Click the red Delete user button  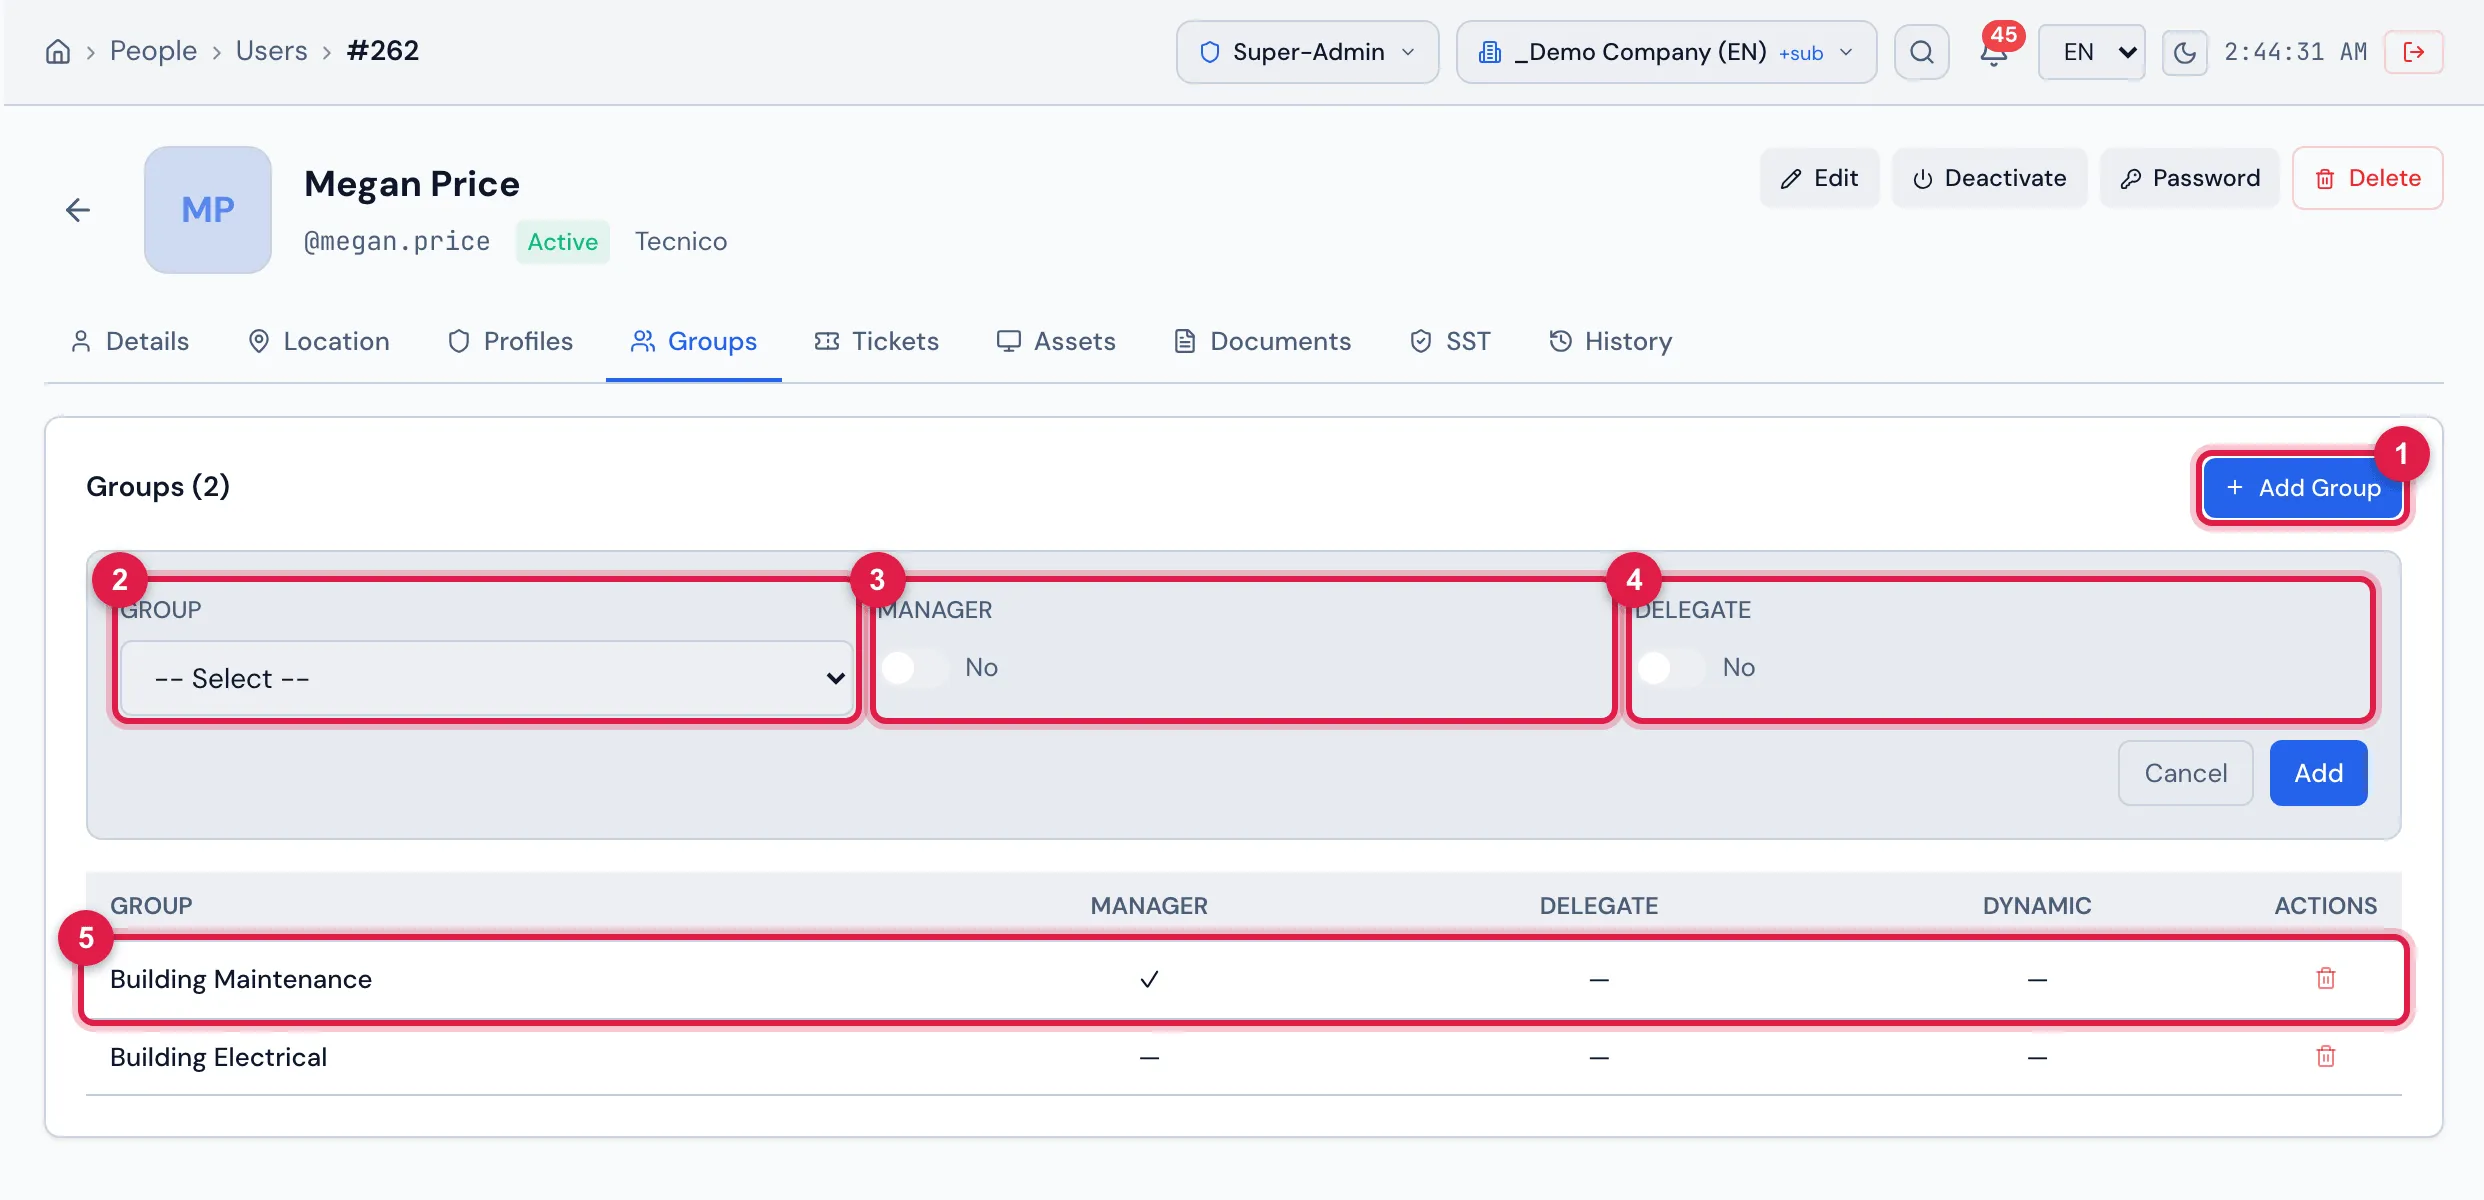2368,178
